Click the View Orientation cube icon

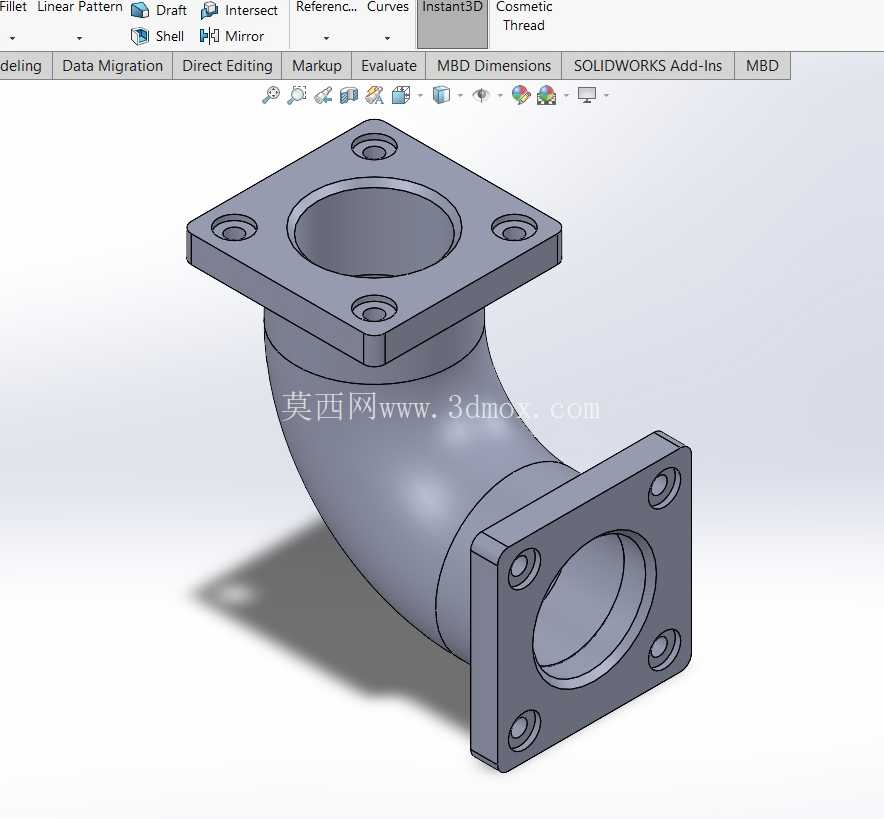(401, 95)
